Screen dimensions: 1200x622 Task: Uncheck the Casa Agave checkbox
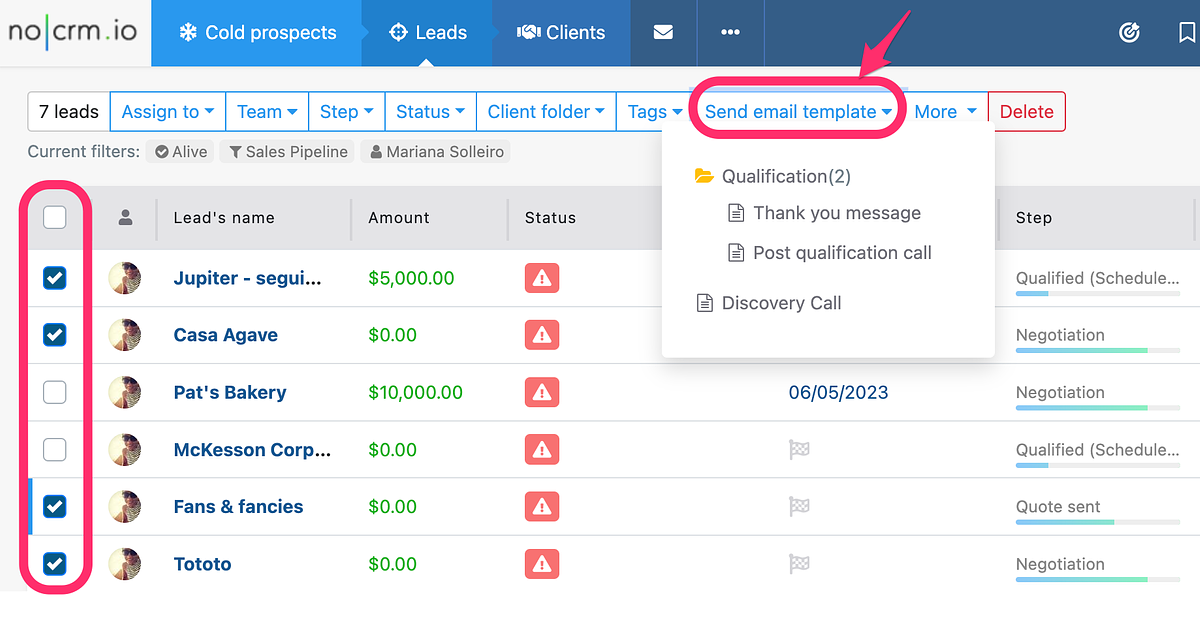coord(55,335)
